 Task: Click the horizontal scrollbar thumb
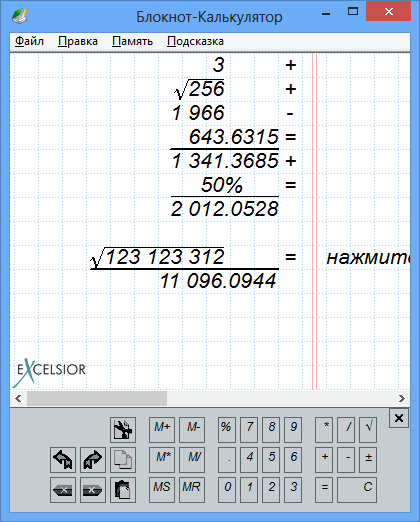(97, 398)
